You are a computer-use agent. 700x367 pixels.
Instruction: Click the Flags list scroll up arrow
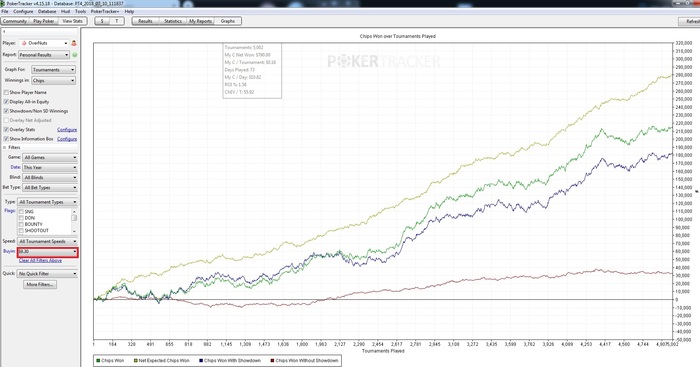coord(74,211)
